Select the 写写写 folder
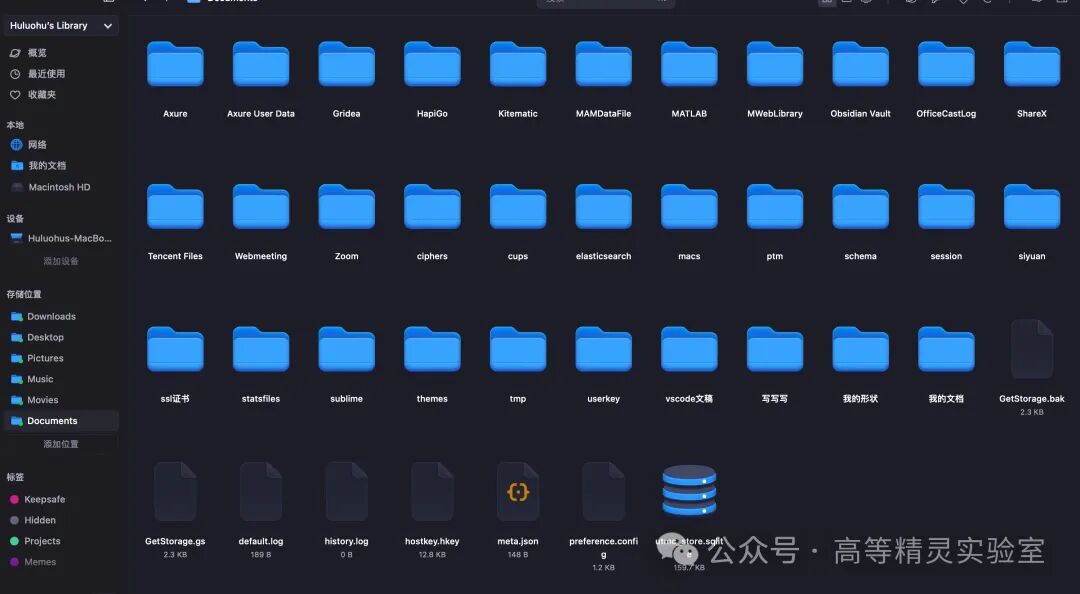1080x594 pixels. [x=775, y=349]
